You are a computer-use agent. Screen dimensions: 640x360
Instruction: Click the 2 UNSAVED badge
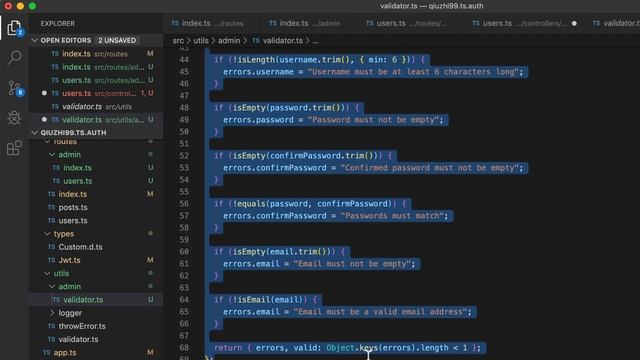(x=117, y=40)
